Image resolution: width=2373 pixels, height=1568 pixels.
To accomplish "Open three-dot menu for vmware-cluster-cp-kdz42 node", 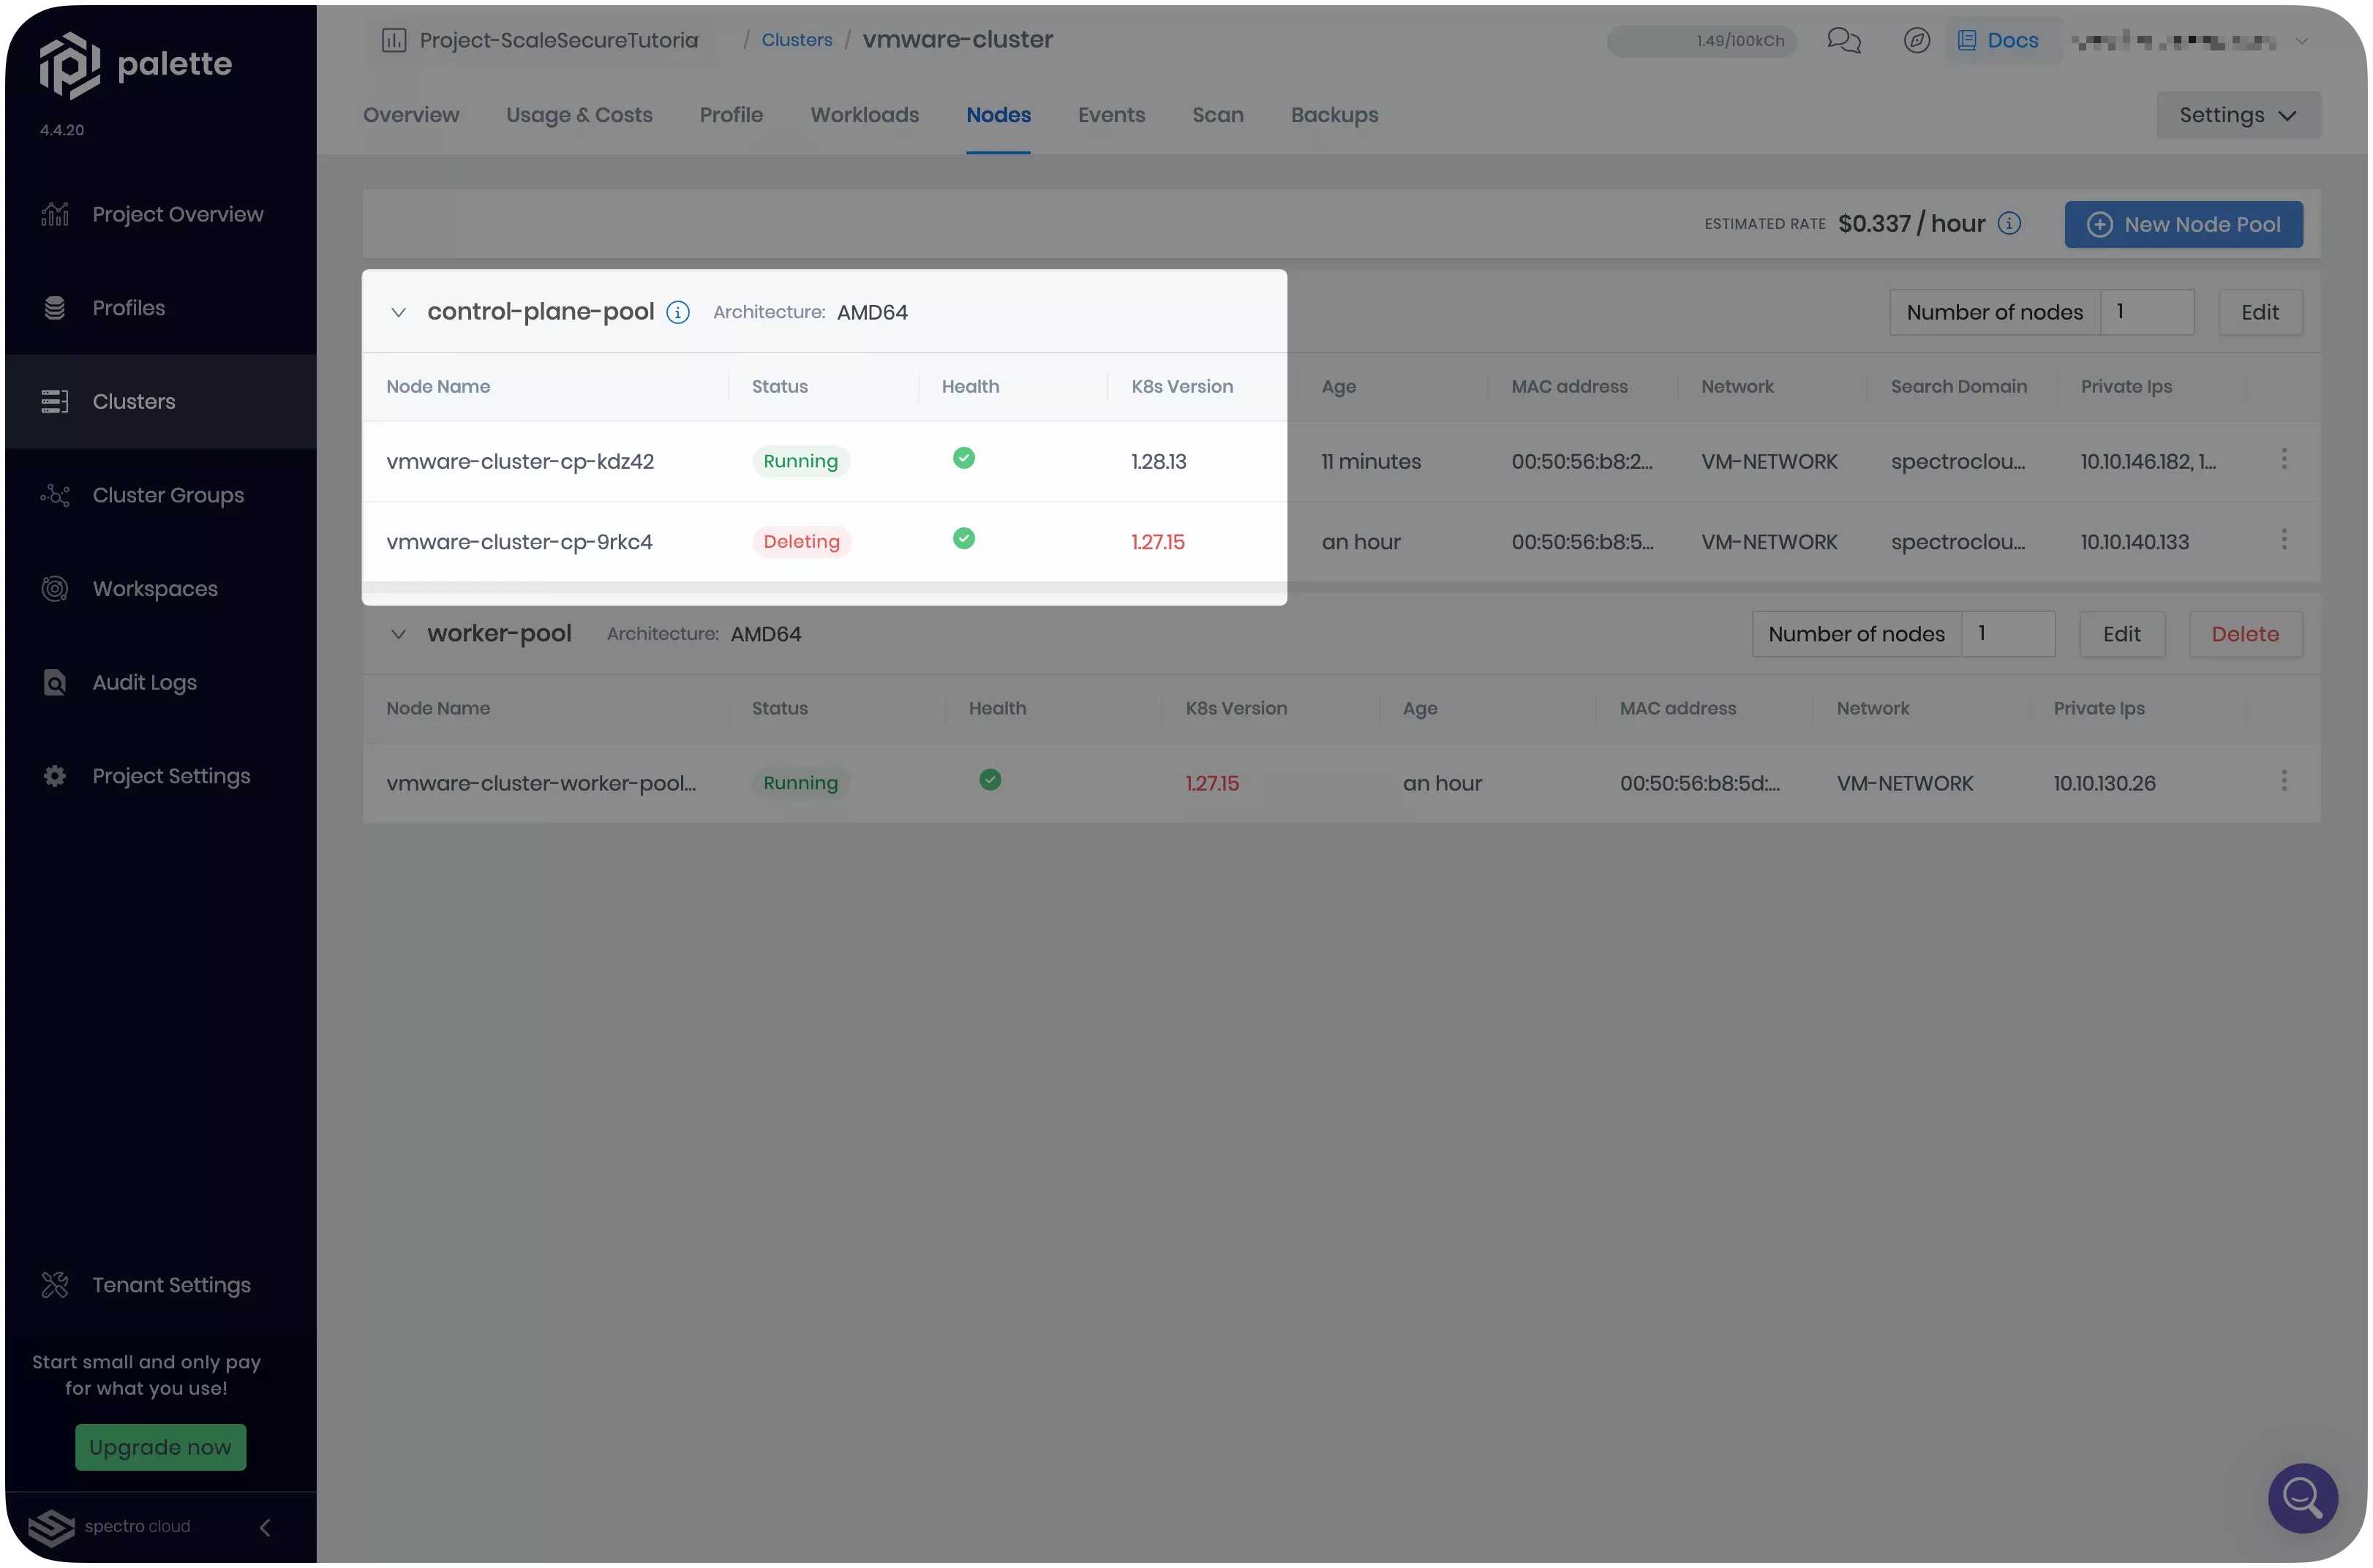I will click(2284, 459).
